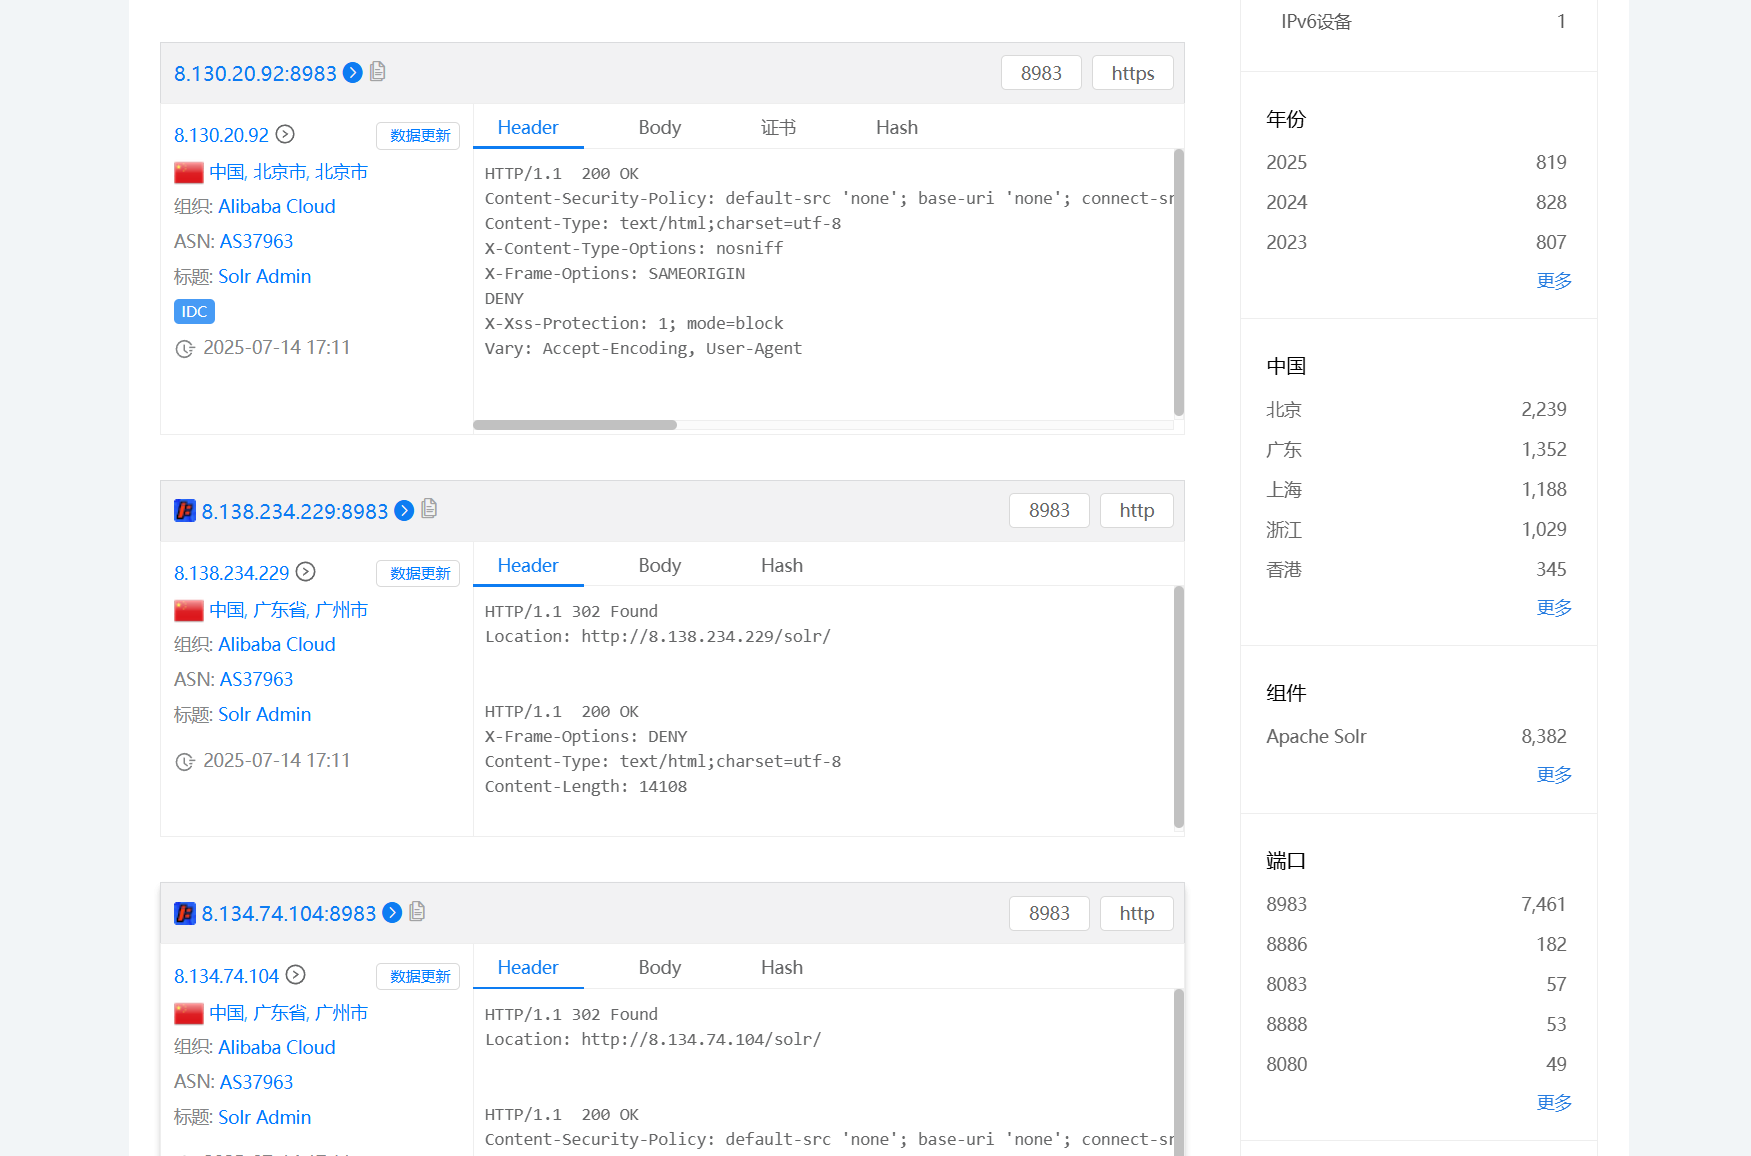Screen dimensions: 1751x1156
Task: Click clock icon by 2025-07-14 17:11 in first card
Action: pyautogui.click(x=185, y=349)
